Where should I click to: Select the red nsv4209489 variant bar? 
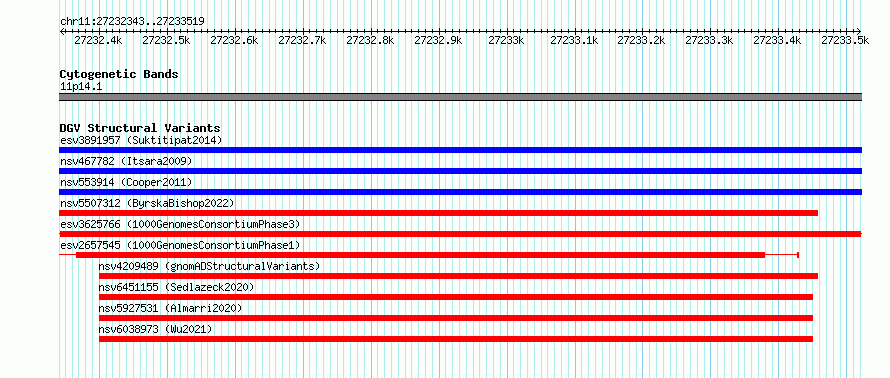click(x=459, y=276)
